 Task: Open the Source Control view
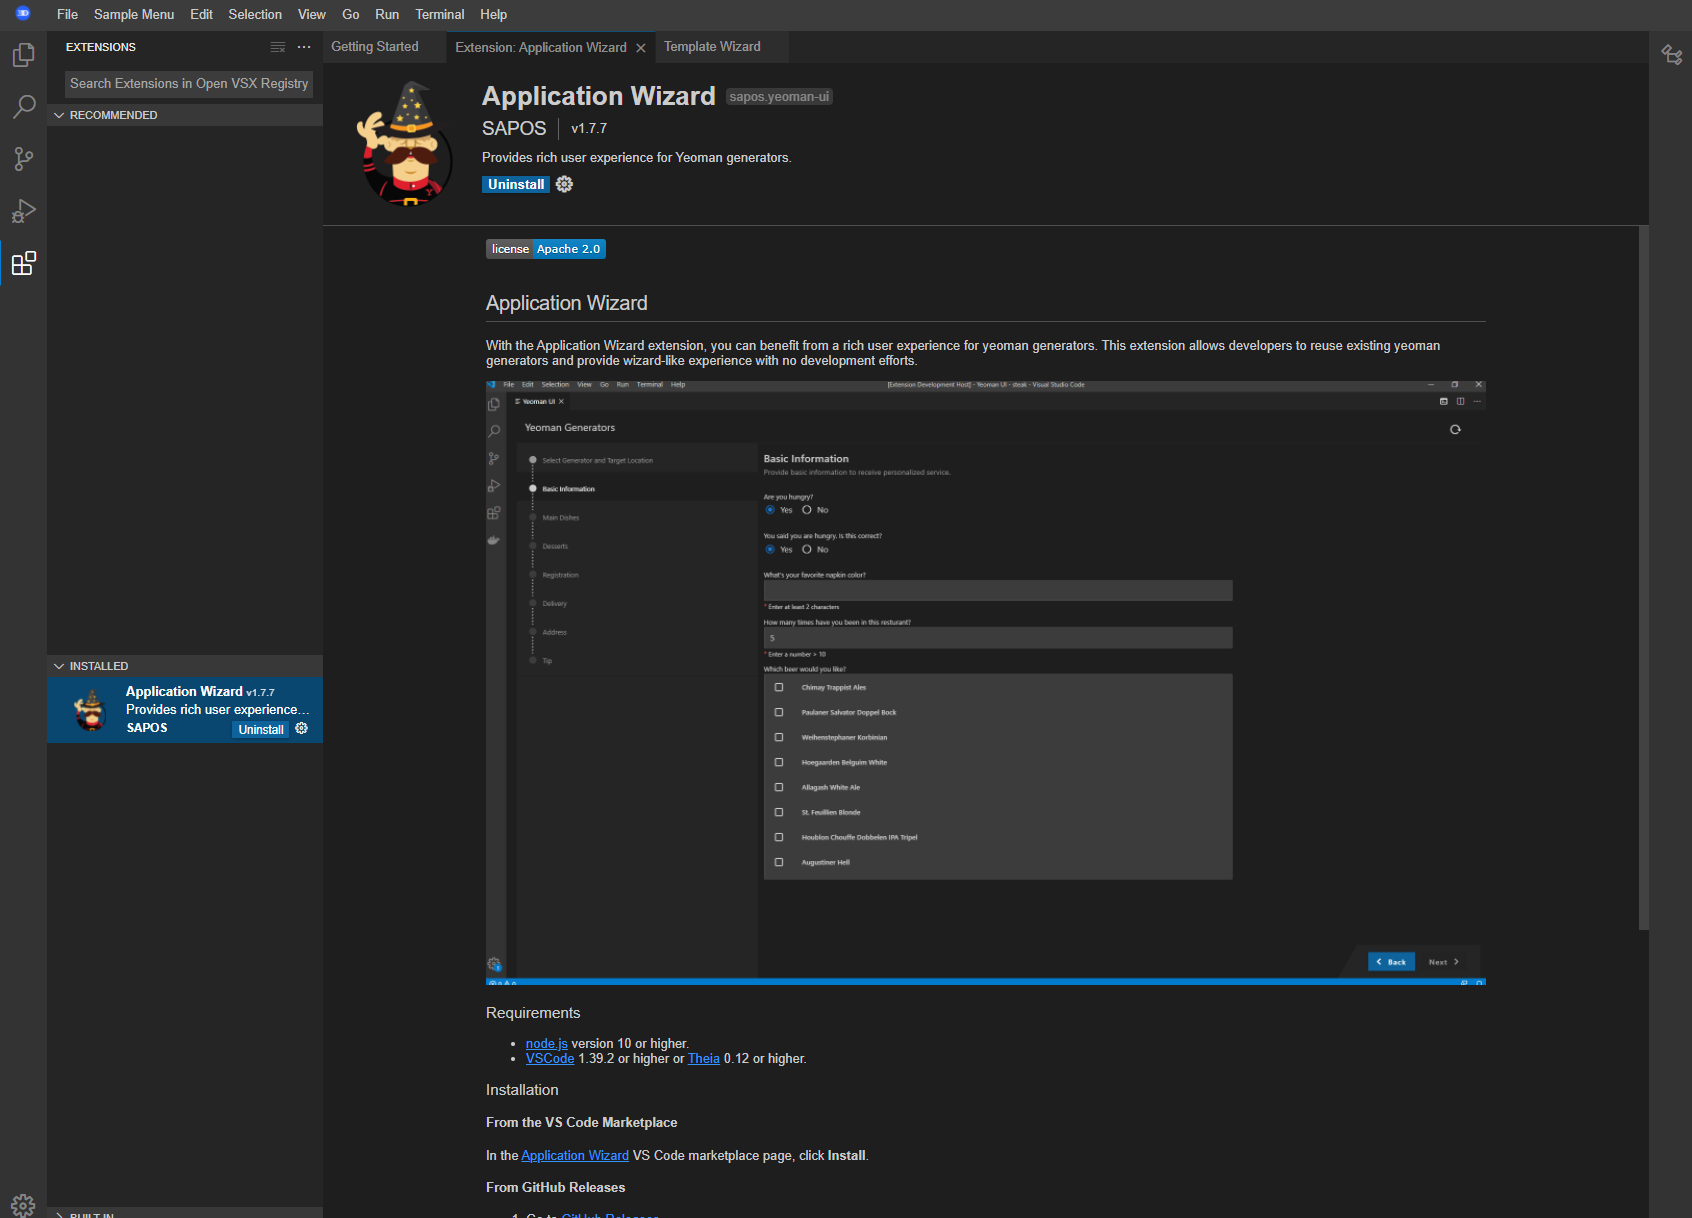pyautogui.click(x=23, y=158)
